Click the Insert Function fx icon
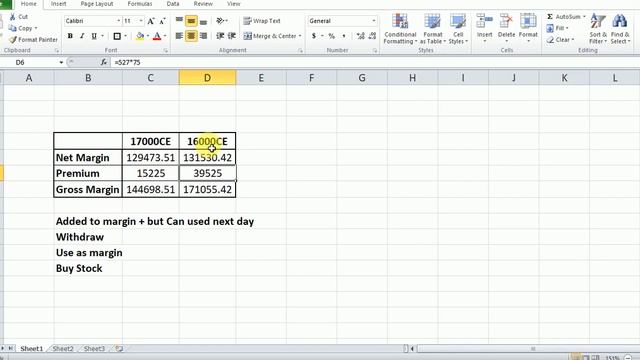Screen dimensions: 640x360 click(x=104, y=62)
